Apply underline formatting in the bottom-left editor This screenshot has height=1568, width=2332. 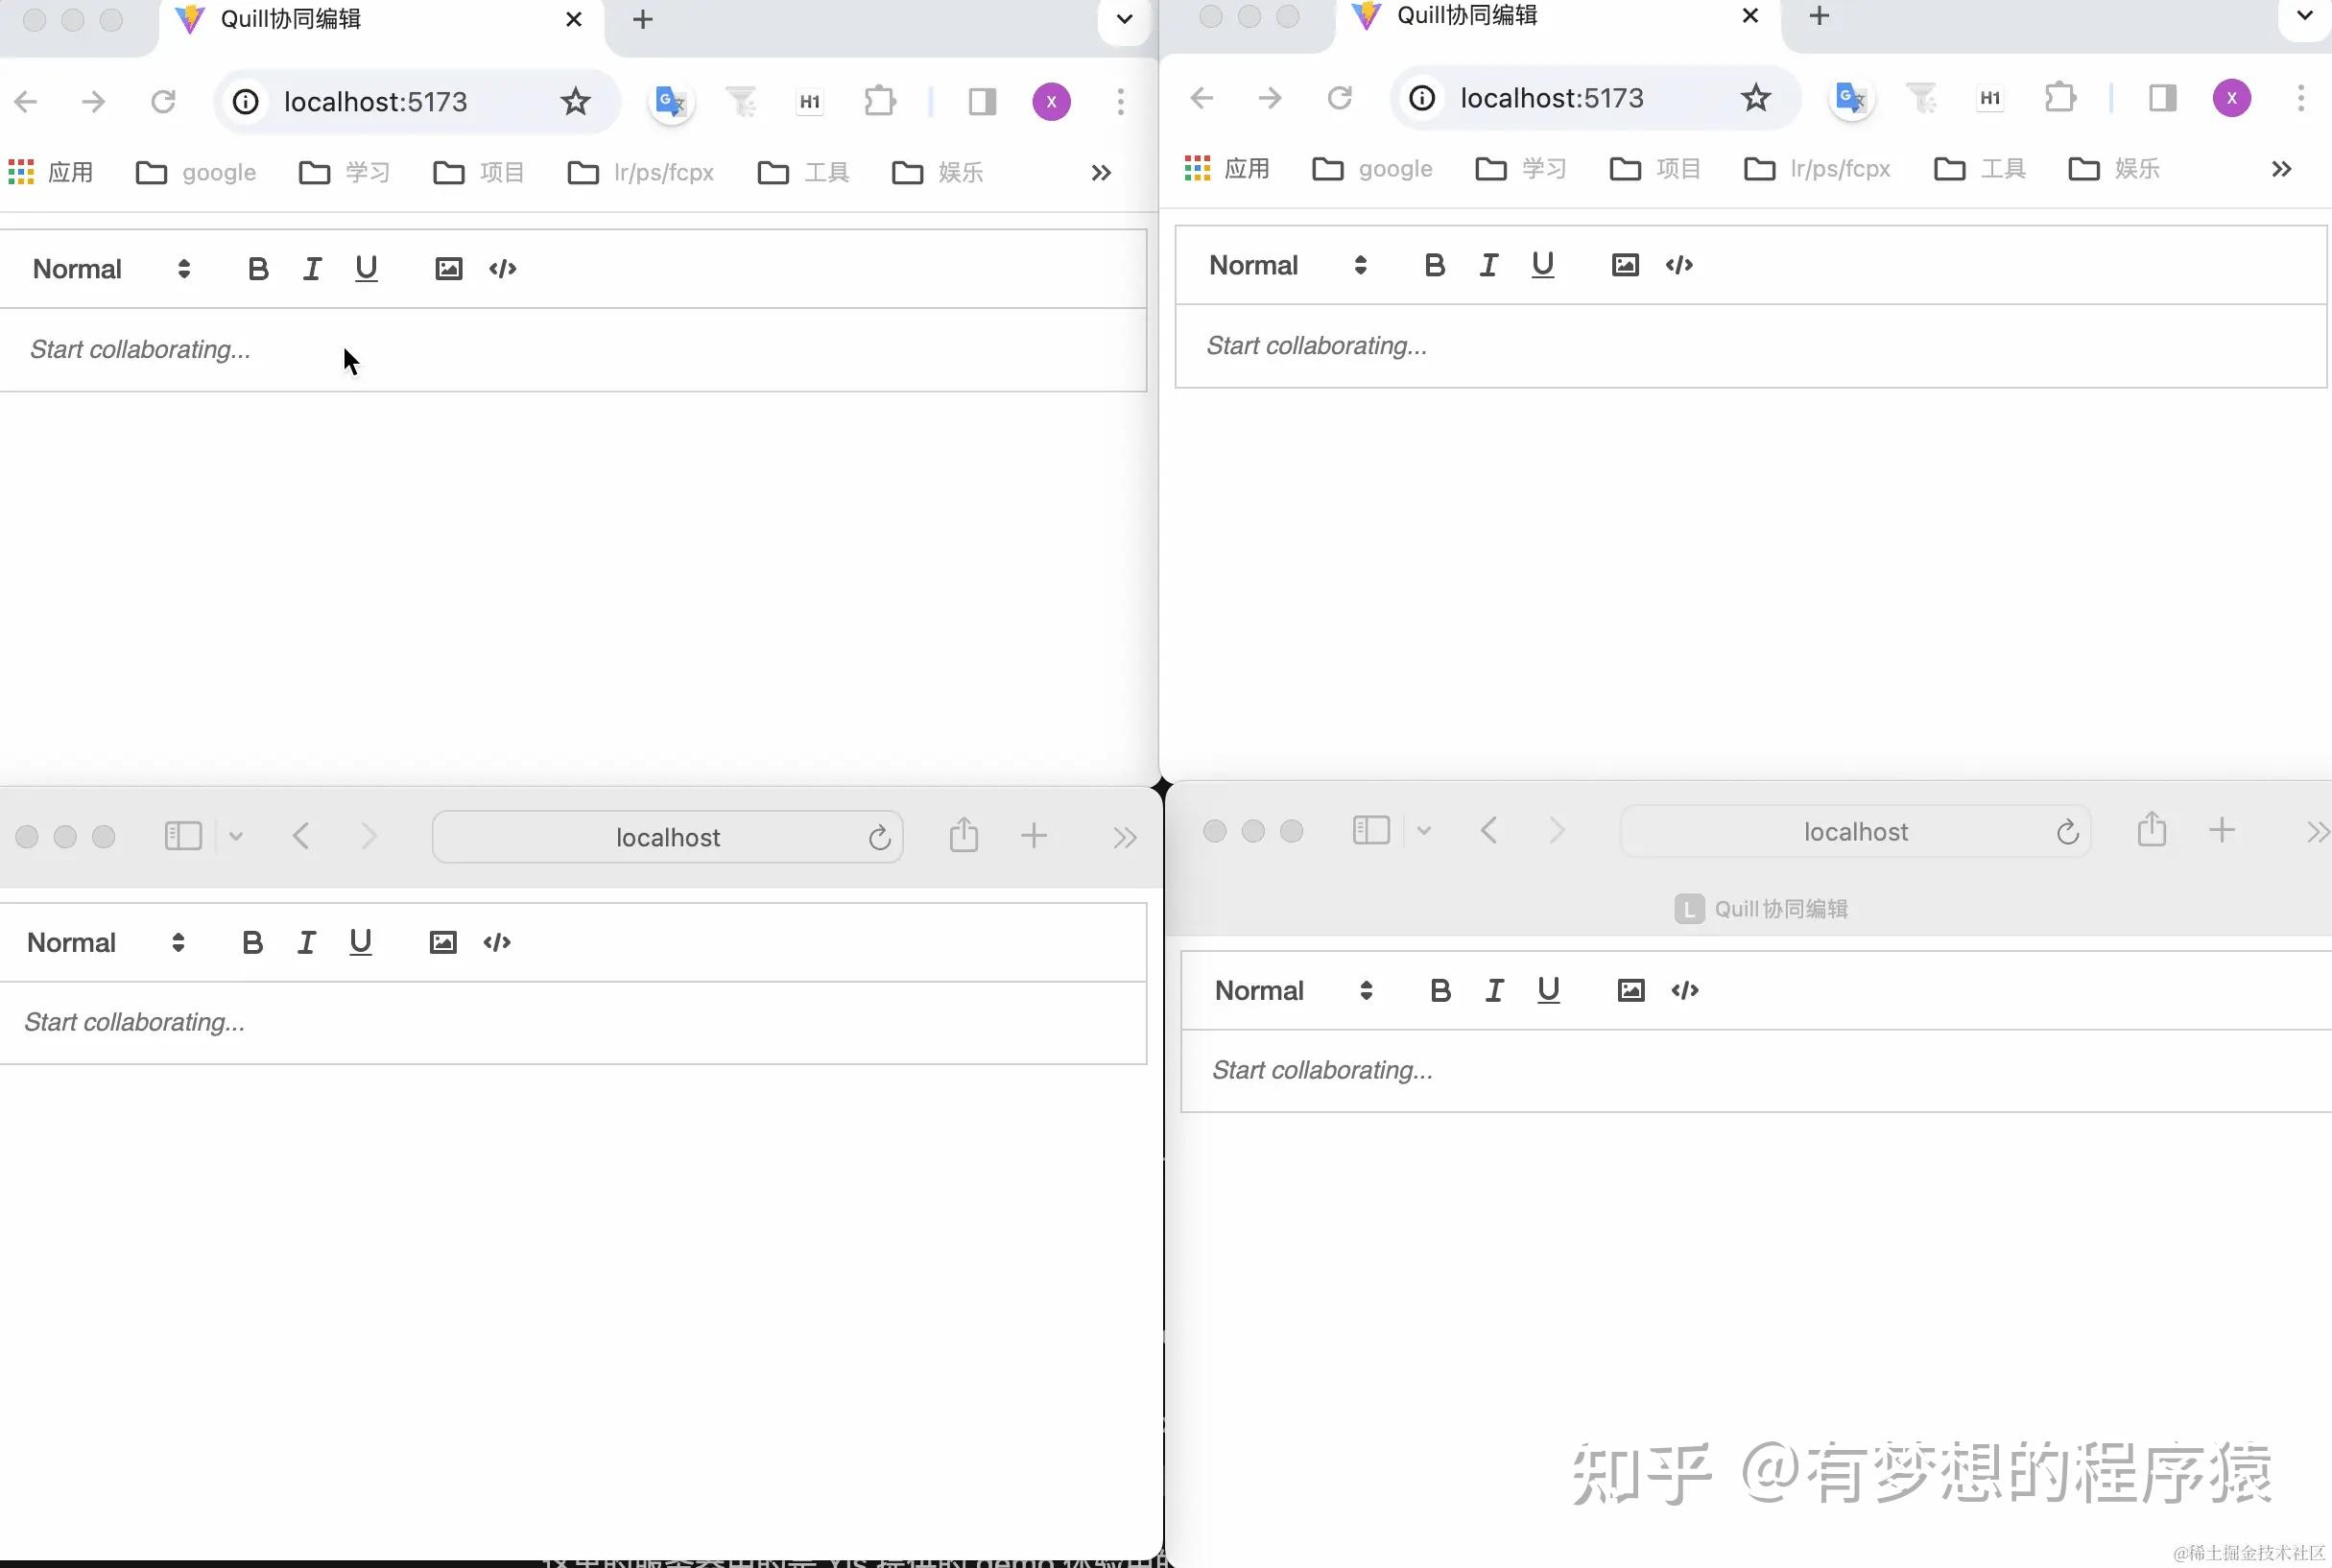360,941
